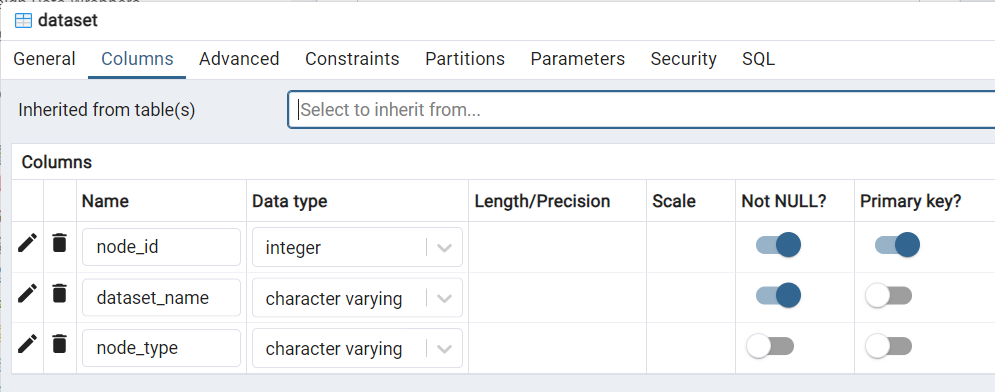The image size is (995, 392).
Task: Click the node_type name field
Action: click(161, 348)
